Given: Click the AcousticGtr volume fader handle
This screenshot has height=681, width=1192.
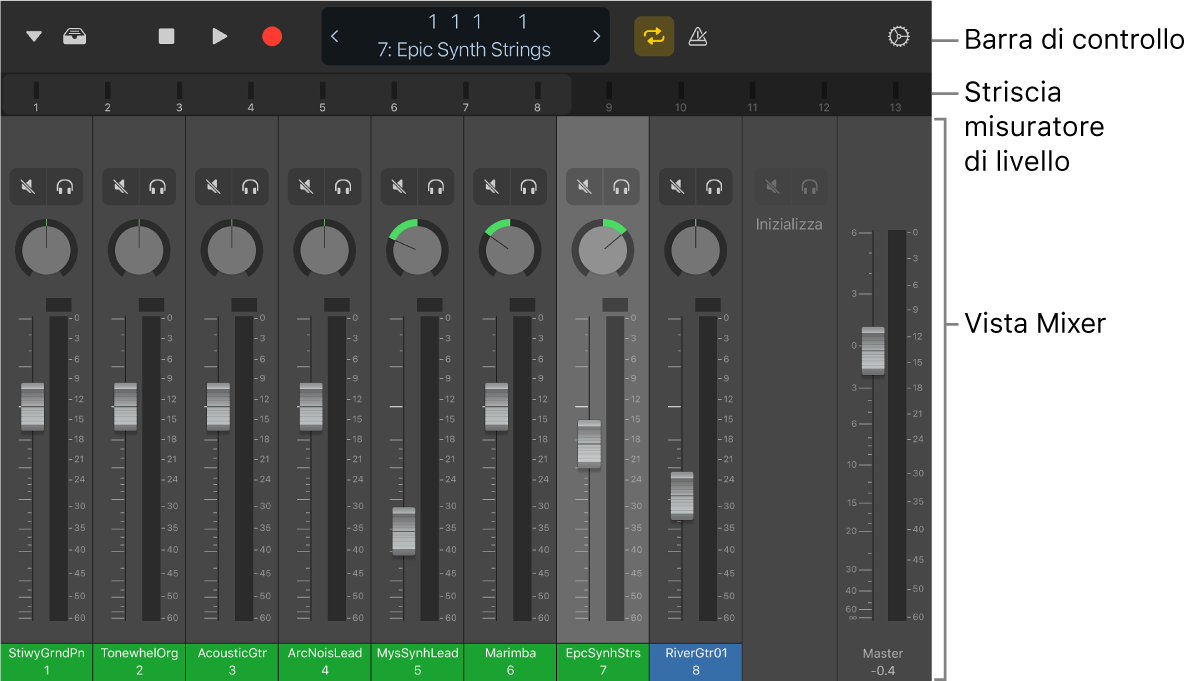Looking at the screenshot, I should [x=218, y=407].
